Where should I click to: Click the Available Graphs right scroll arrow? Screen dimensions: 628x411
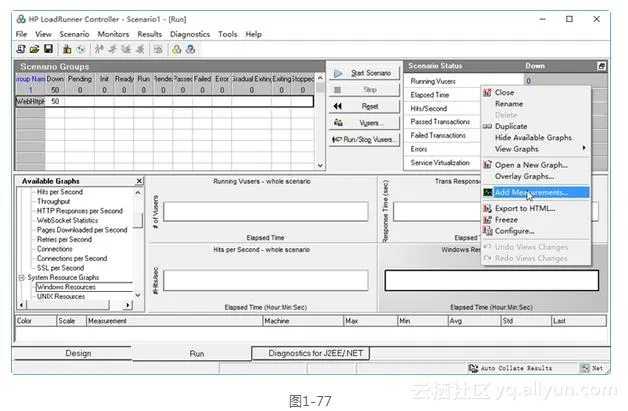(x=128, y=305)
